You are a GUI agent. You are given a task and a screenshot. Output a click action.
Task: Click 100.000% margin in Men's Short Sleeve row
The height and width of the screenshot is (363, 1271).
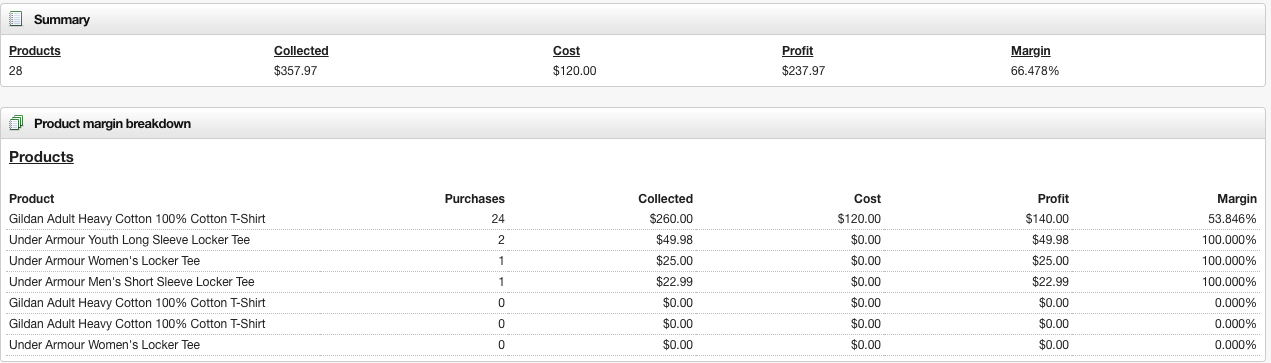click(x=1229, y=282)
